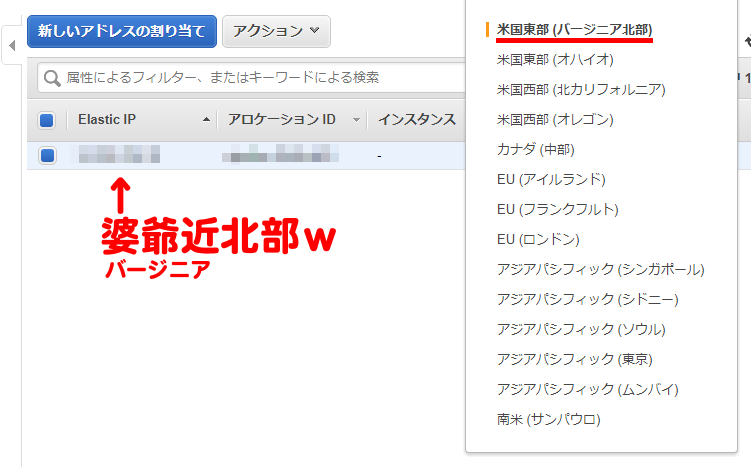The image size is (751, 467).
Task: Select region 米国西部 (北カリフォルニア)
Action: pyautogui.click(x=581, y=90)
